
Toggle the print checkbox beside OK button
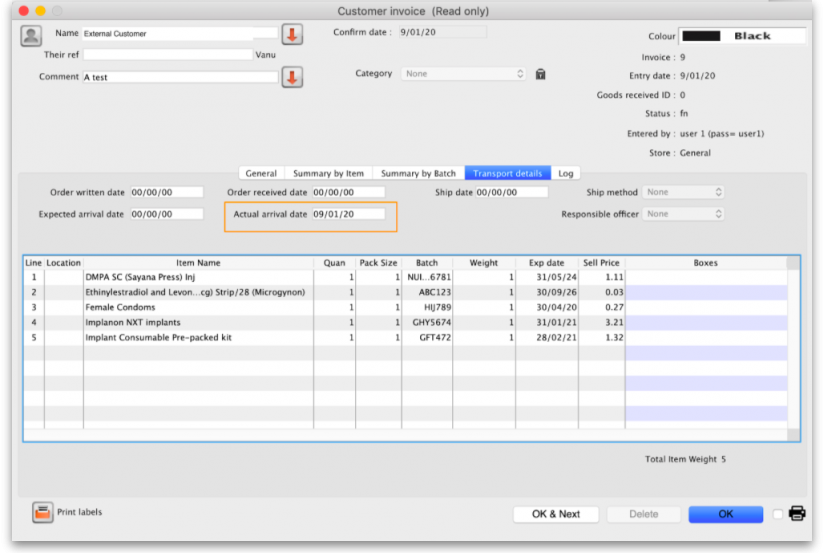(x=778, y=514)
